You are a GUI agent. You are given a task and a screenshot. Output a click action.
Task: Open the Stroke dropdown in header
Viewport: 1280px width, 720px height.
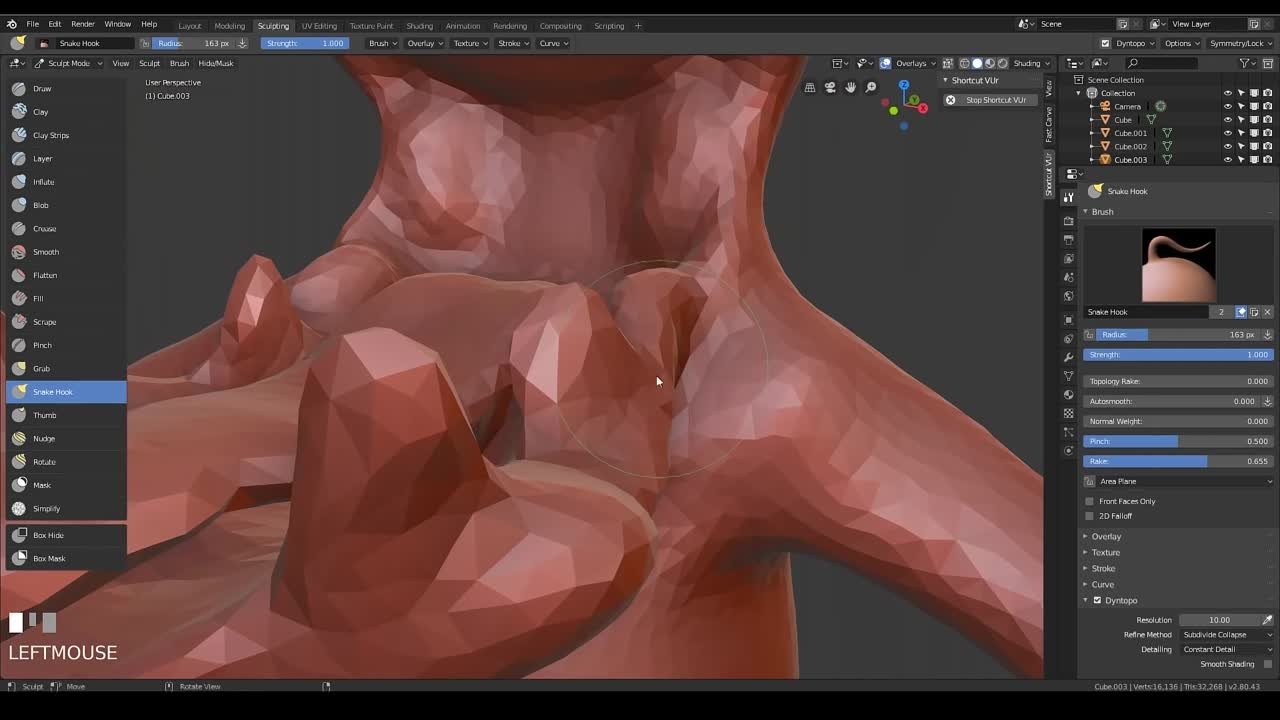(x=513, y=43)
